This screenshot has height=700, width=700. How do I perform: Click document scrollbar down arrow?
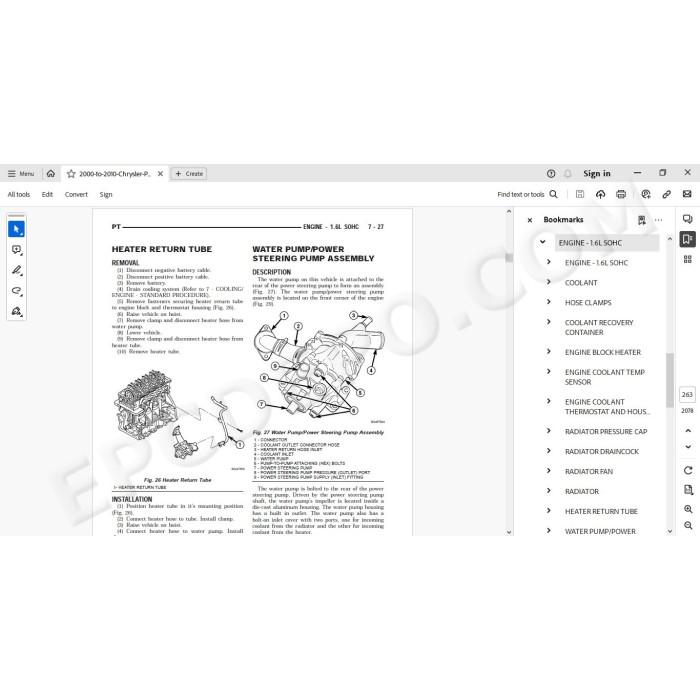[509, 532]
